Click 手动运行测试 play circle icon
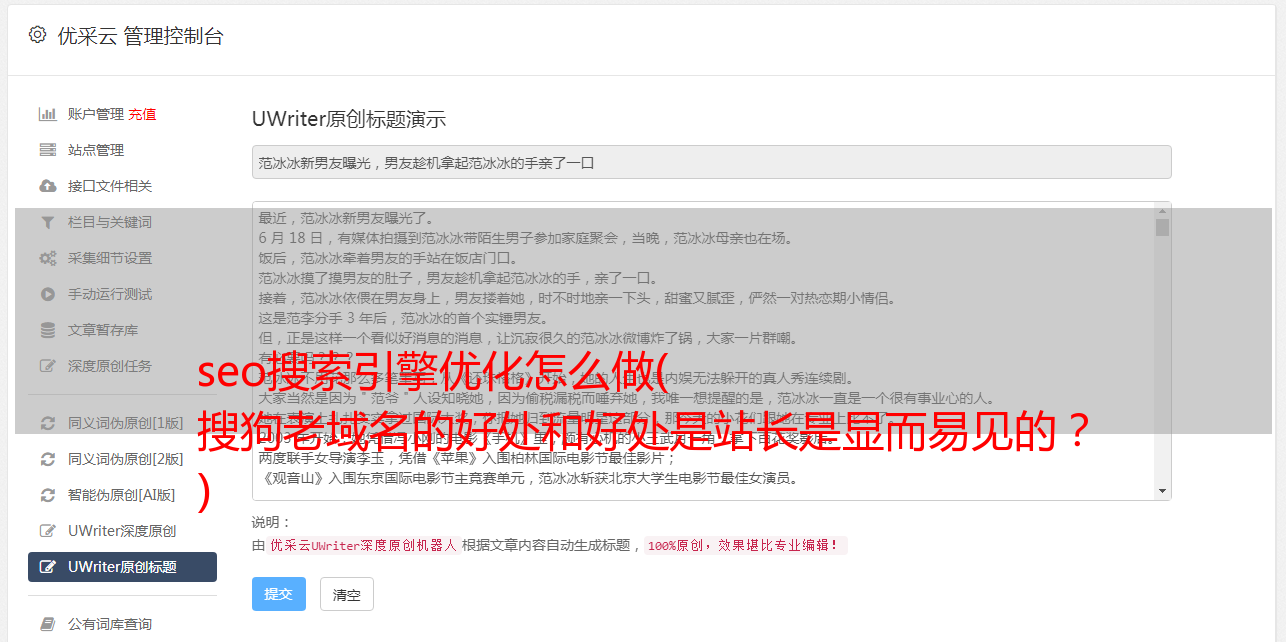This screenshot has width=1286, height=642. point(47,294)
